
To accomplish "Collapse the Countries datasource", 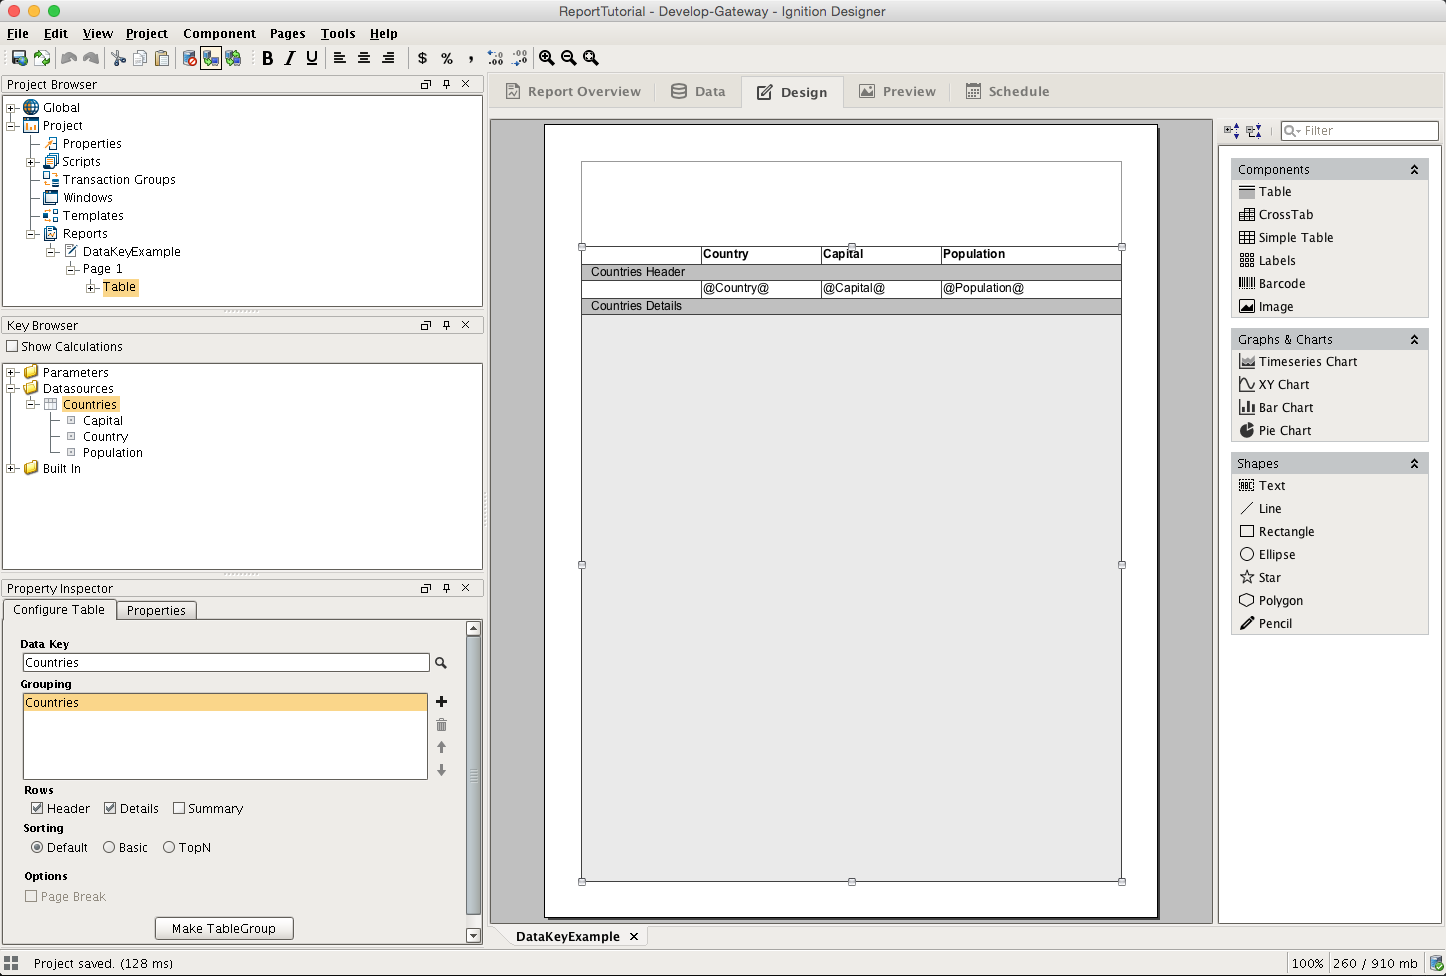I will (x=31, y=404).
